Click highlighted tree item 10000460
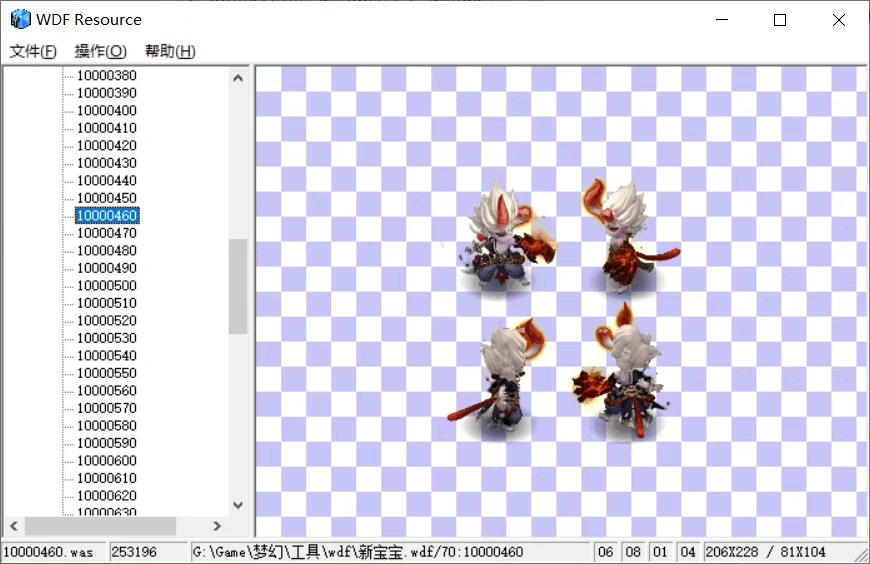This screenshot has width=870, height=564. coord(107,215)
